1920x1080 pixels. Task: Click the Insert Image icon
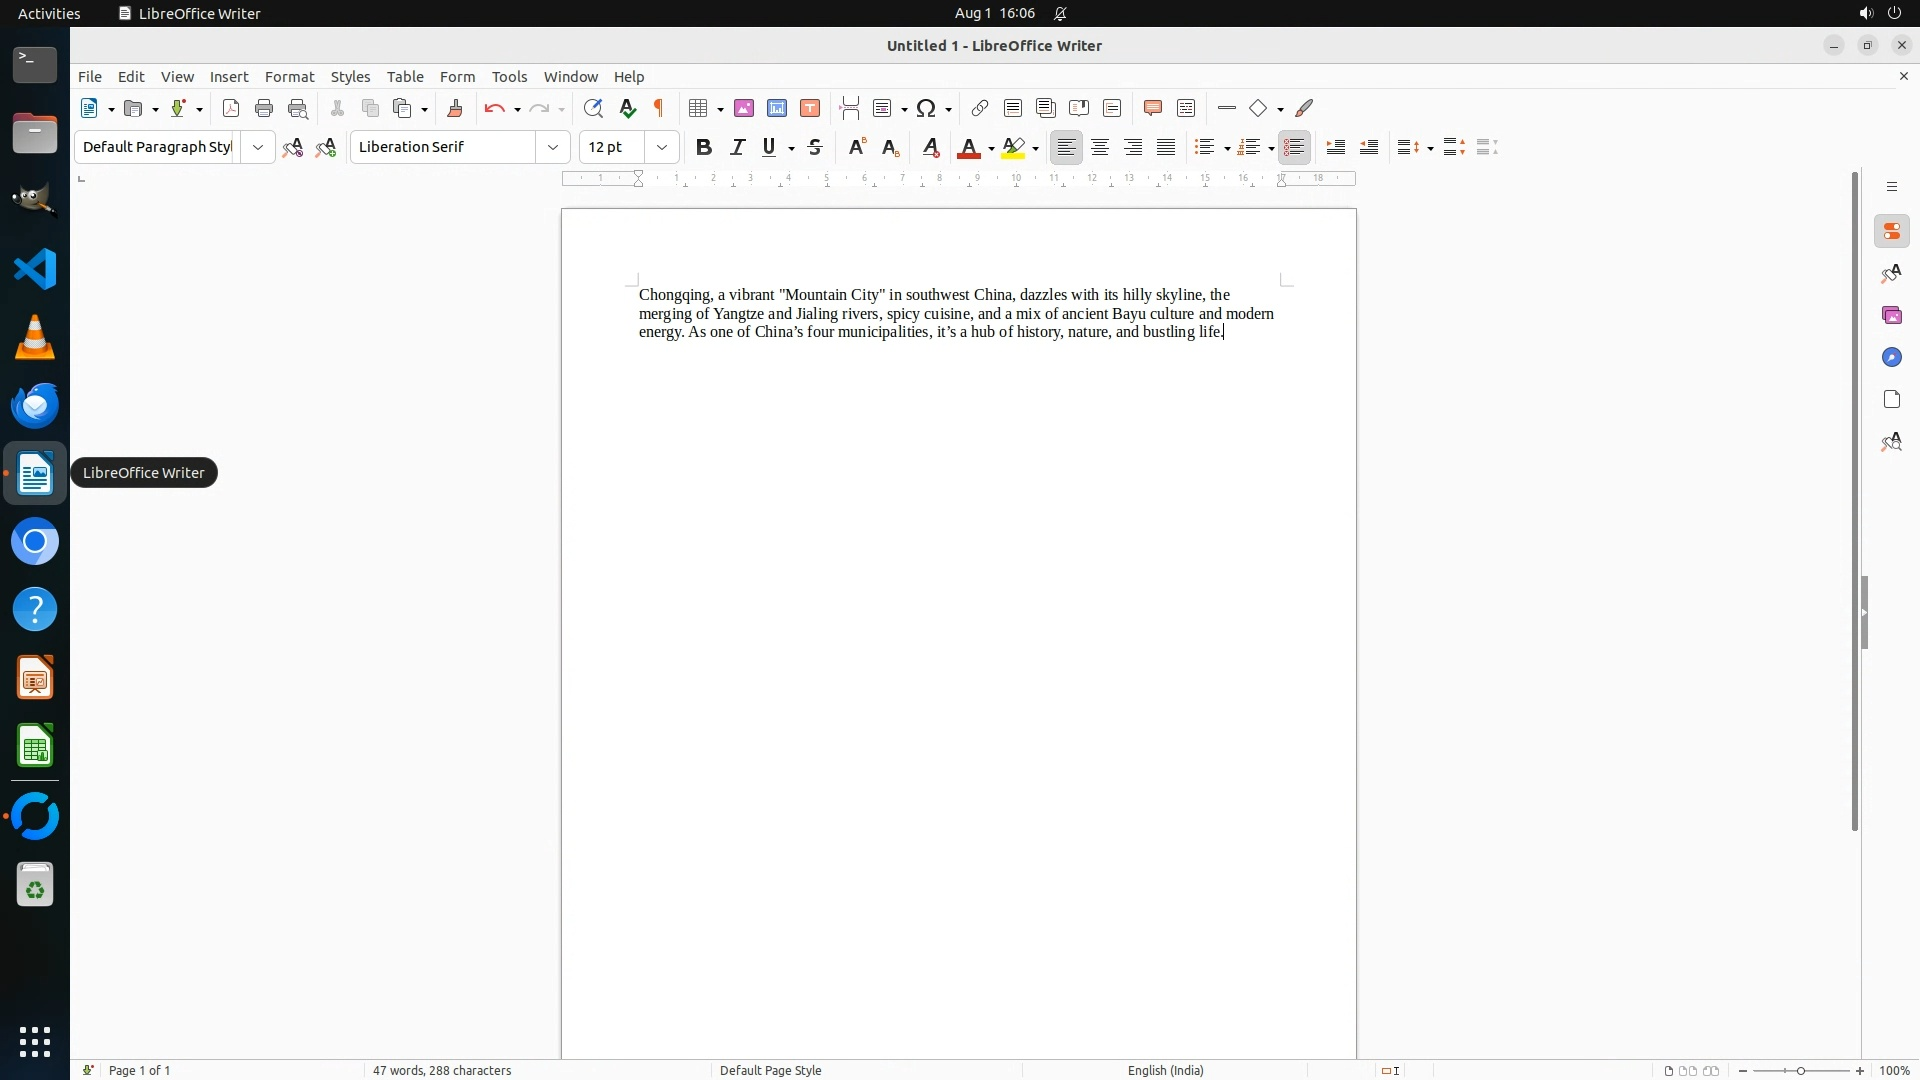click(x=744, y=109)
